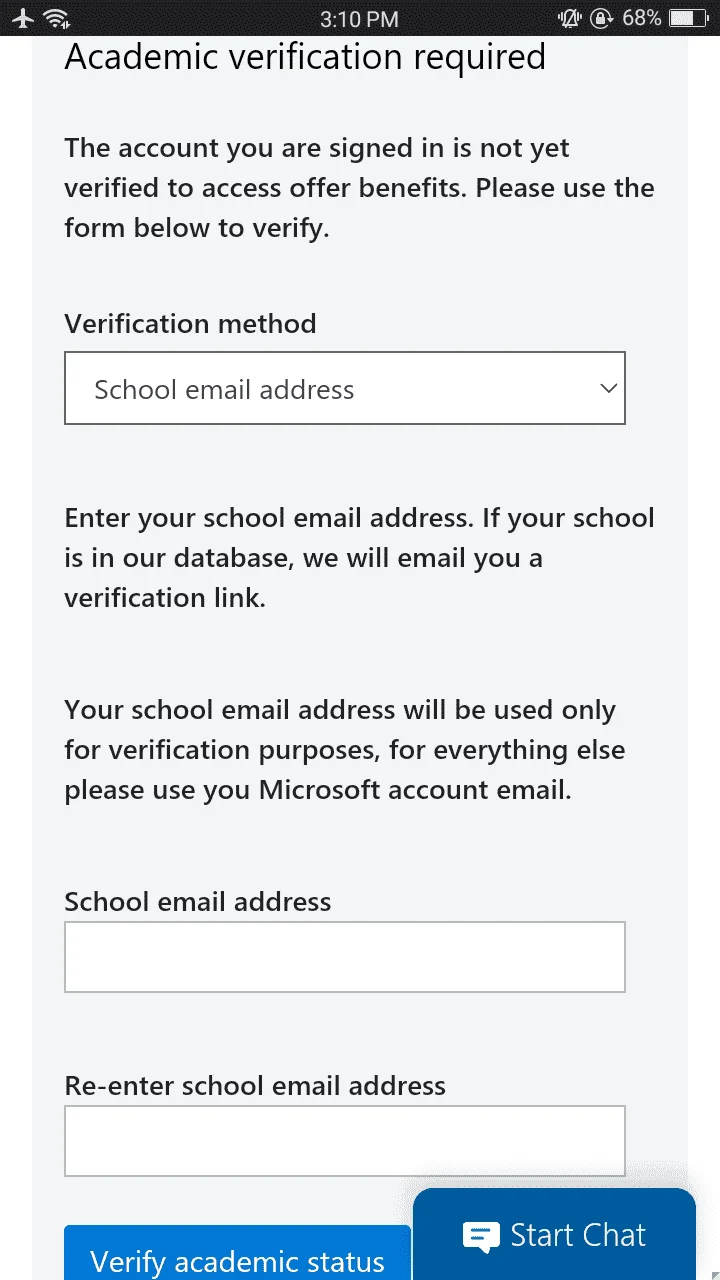Viewport: 720px width, 1280px height.
Task: Tap the 3:10 PM clock in status bar
Action: pos(360,19)
